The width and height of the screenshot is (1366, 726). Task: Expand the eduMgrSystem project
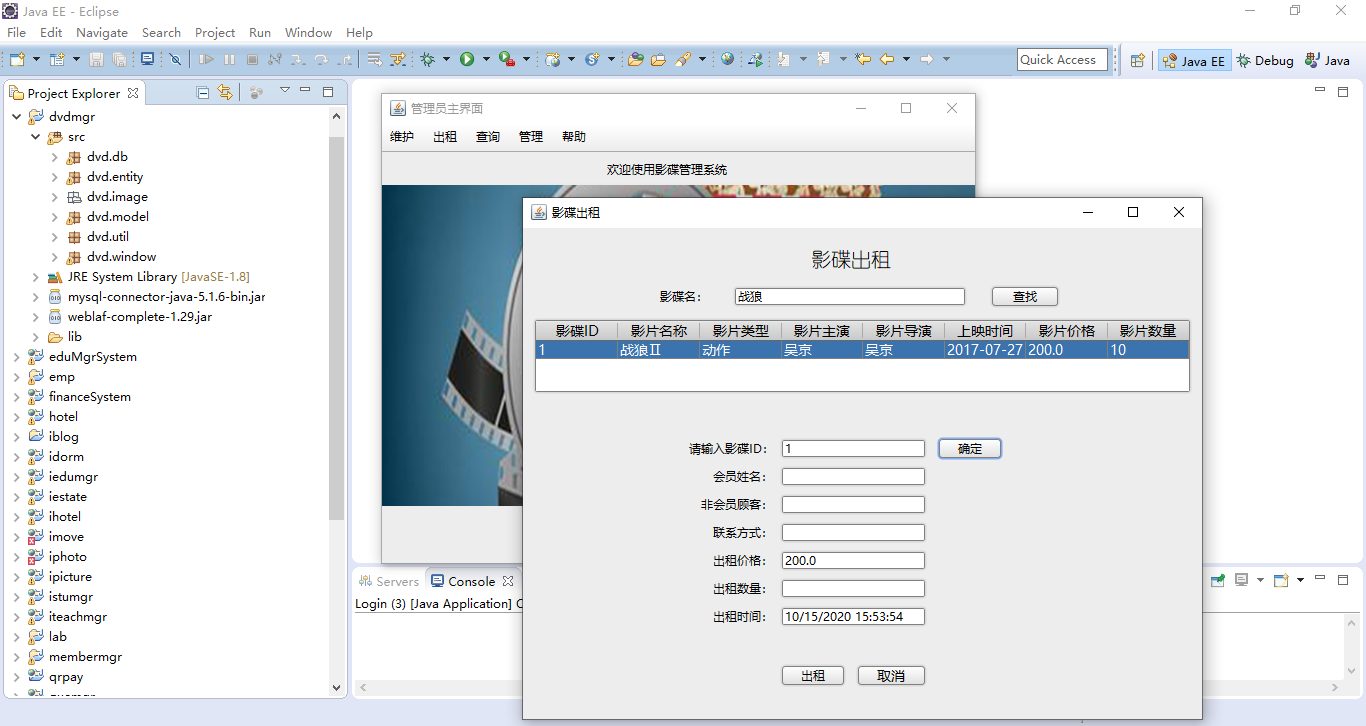tap(16, 357)
